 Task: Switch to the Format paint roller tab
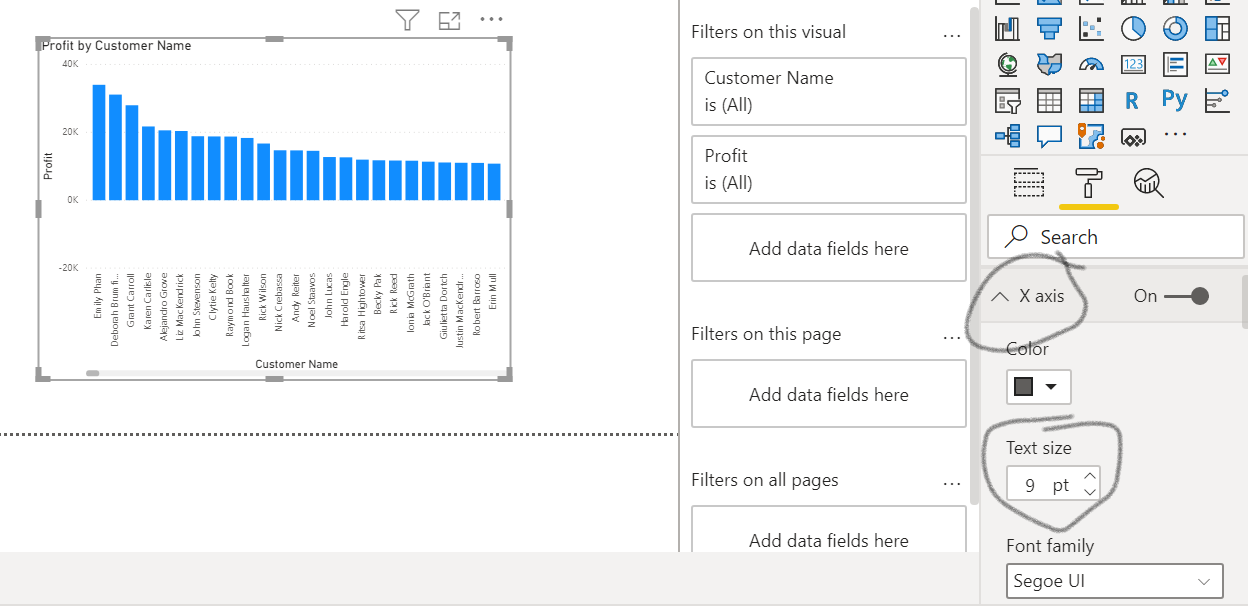tap(1089, 183)
